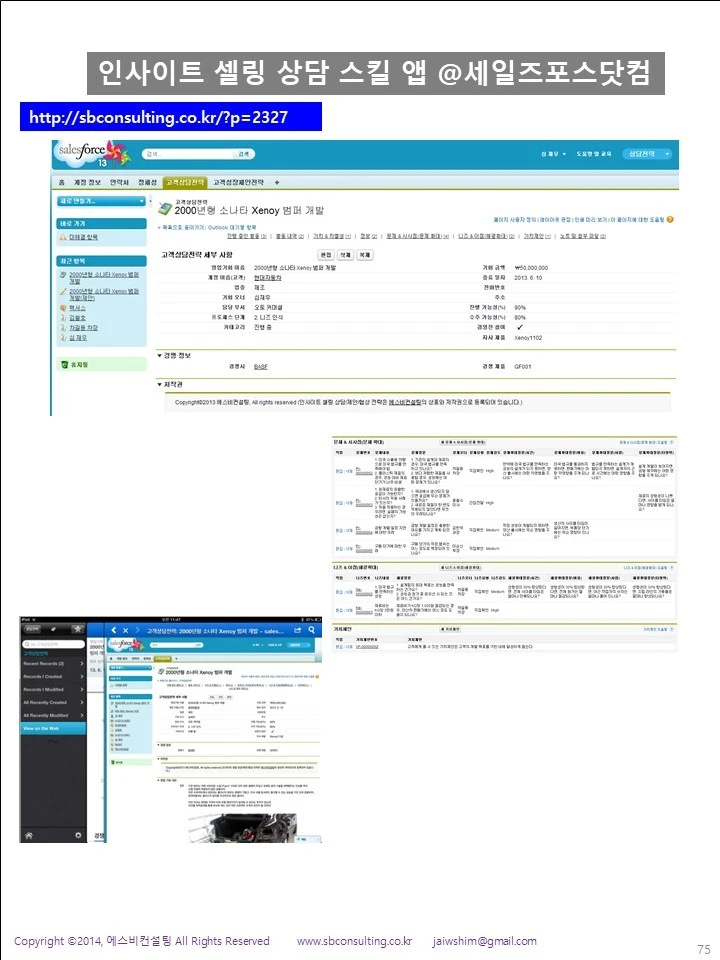Open the 에스비컨설팅 link in the copyright notice
Viewport: 720px width, 960px height.
(x=405, y=402)
